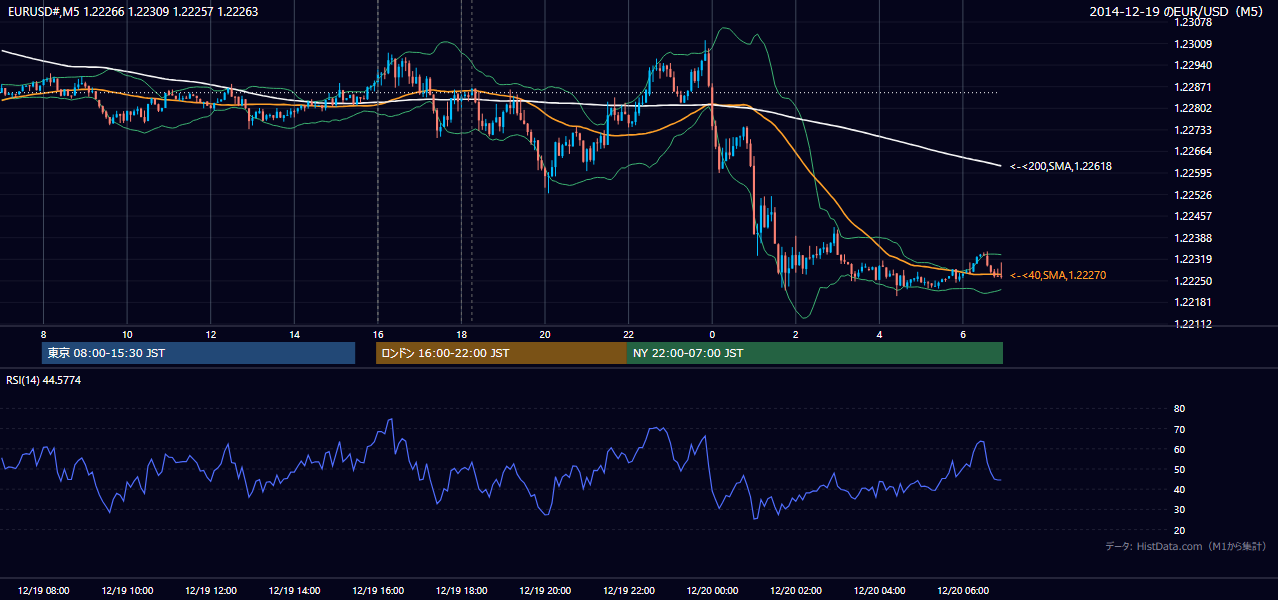Click price axis value 1.22388

pyautogui.click(x=1193, y=238)
